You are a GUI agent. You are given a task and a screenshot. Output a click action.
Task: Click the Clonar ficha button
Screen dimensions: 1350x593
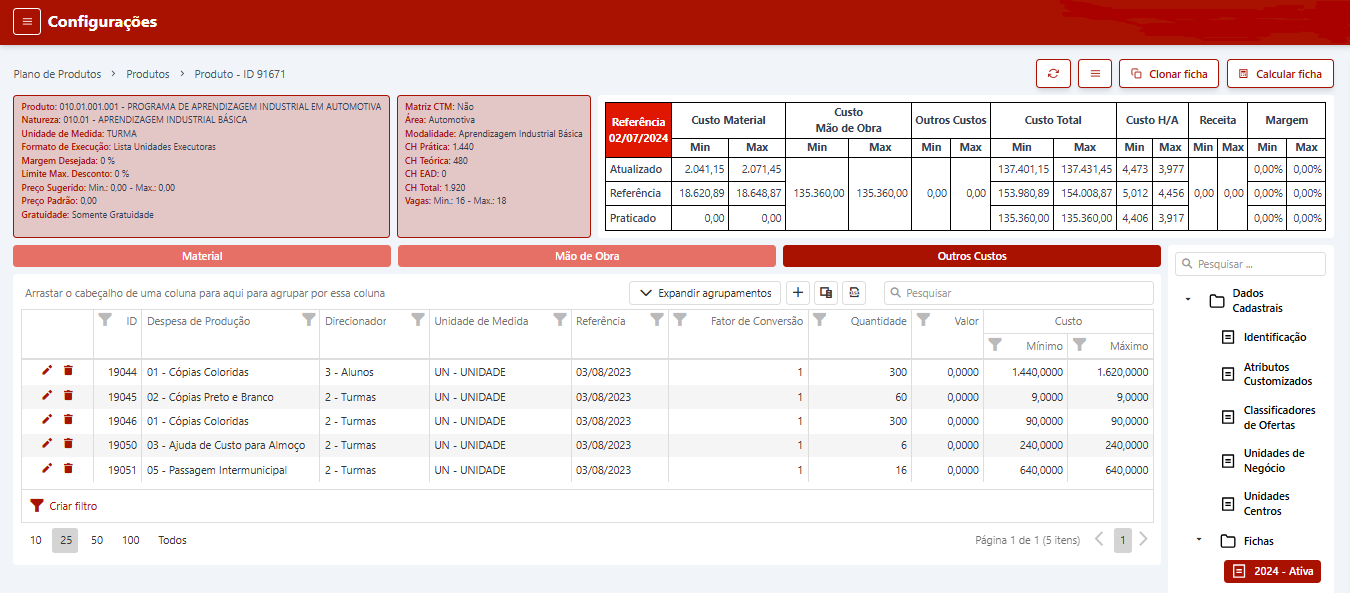[1168, 74]
